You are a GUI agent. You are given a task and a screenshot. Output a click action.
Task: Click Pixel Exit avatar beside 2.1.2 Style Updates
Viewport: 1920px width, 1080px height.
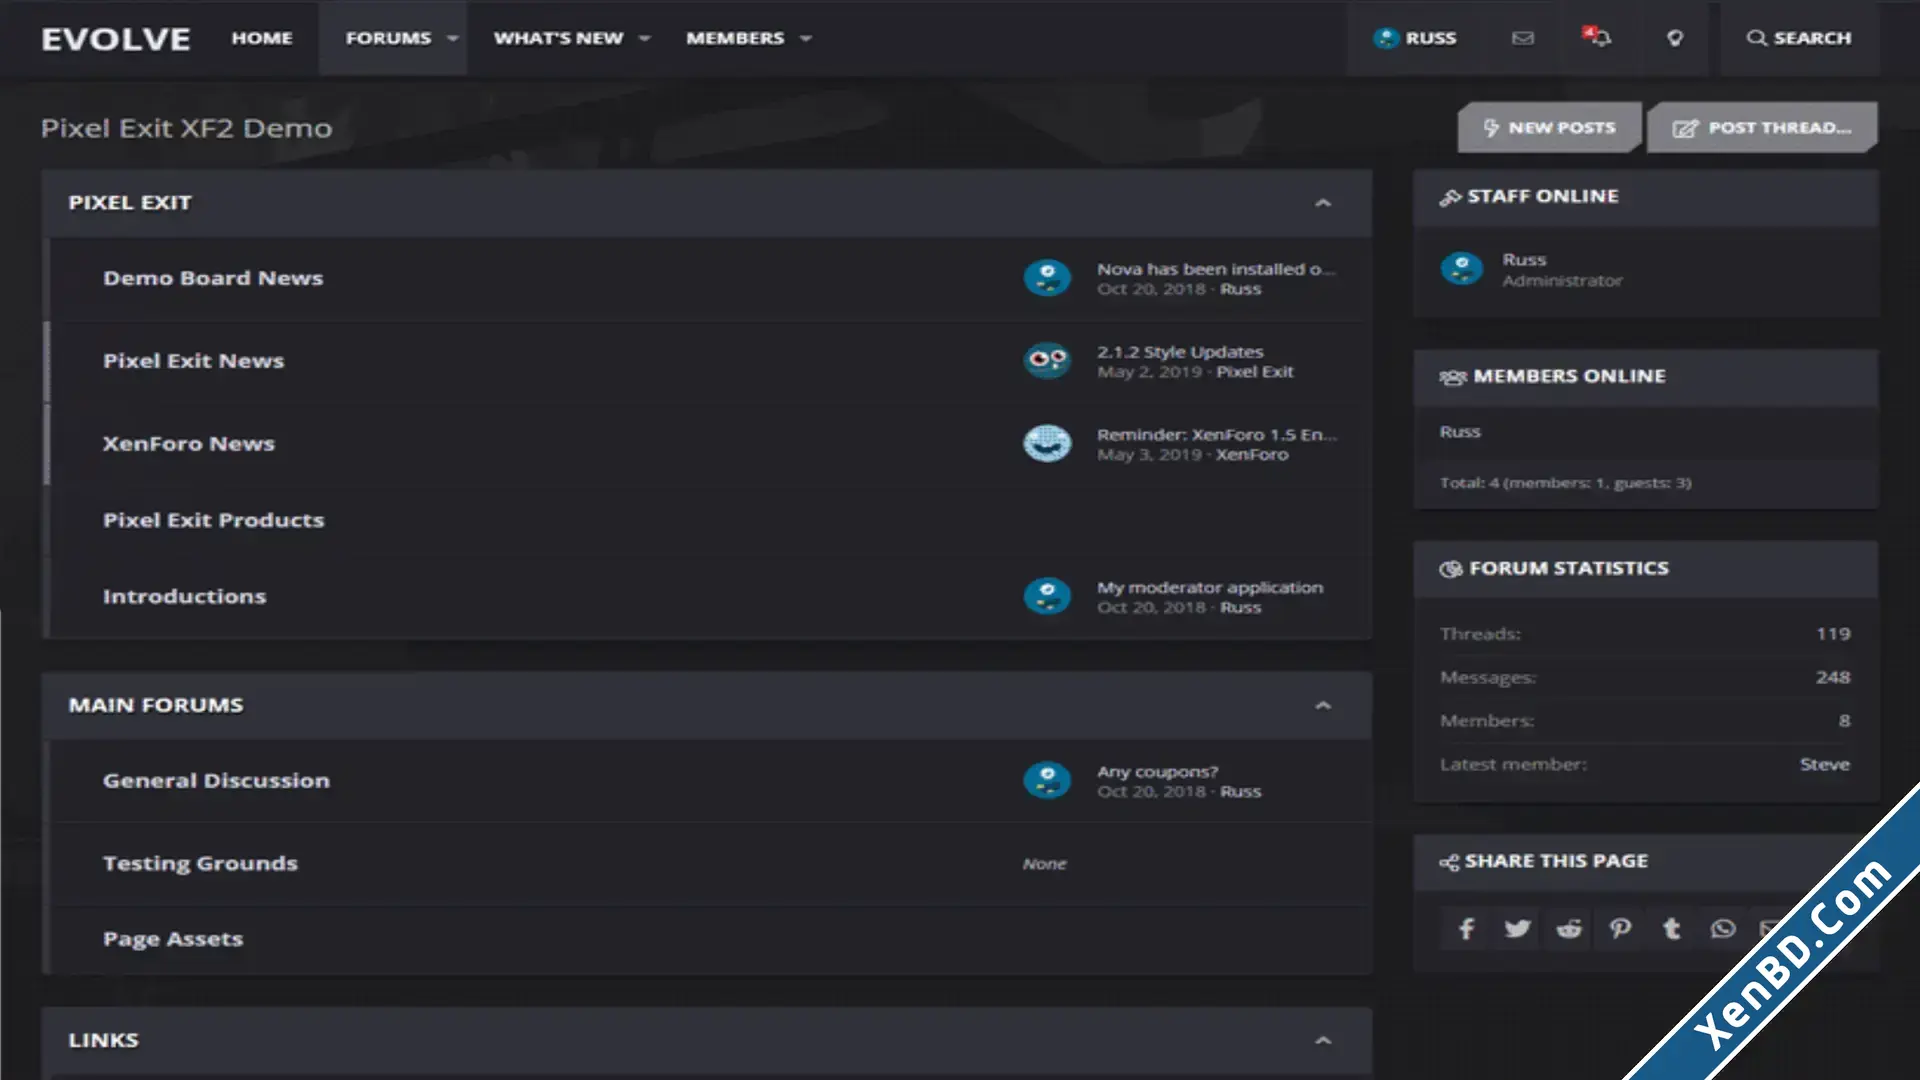tap(1047, 361)
